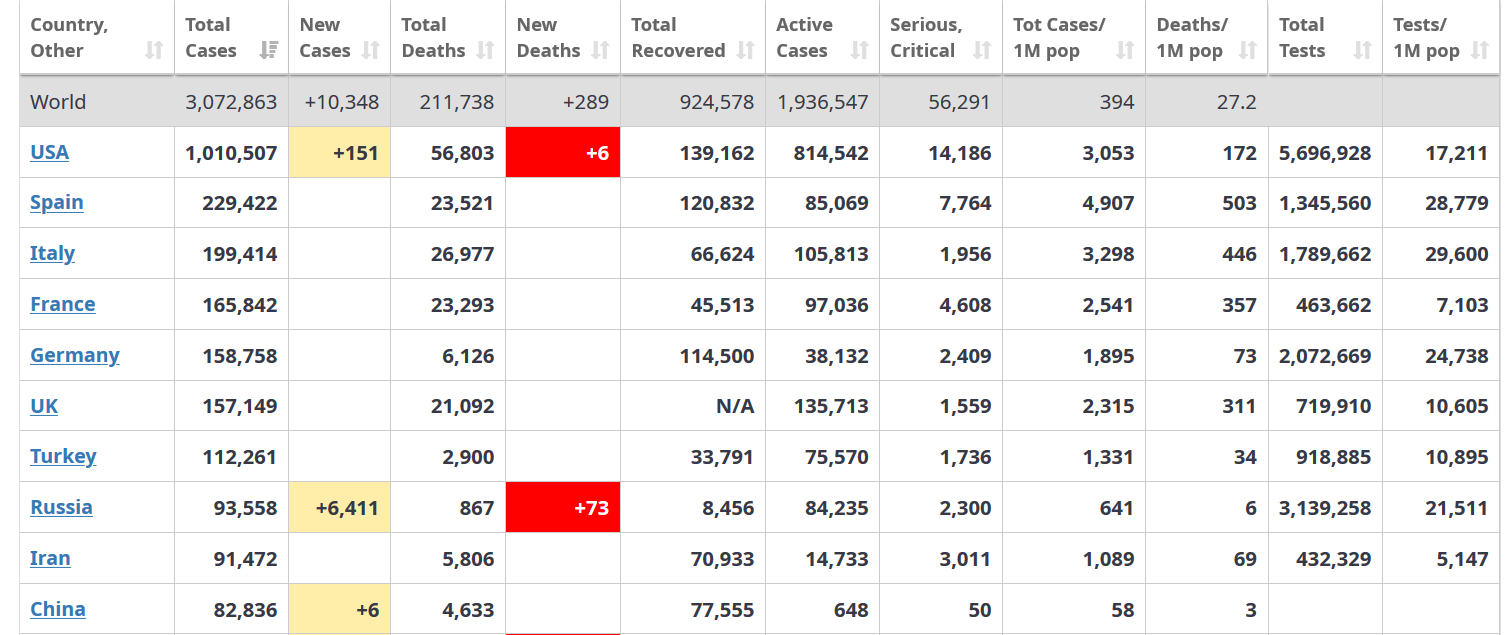Viewport: 1507px width, 635px height.
Task: Open the Germany link
Action: [74, 355]
